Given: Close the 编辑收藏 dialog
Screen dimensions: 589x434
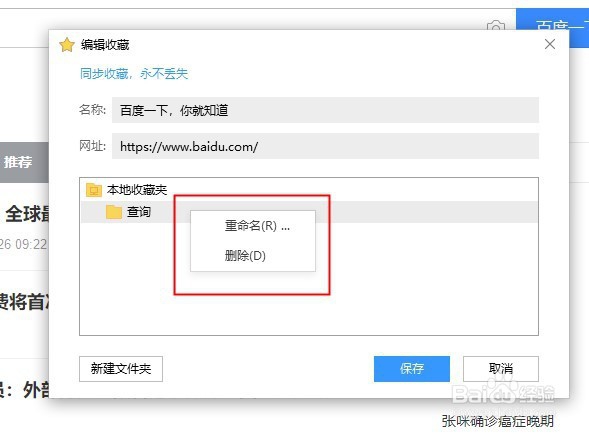Looking at the screenshot, I should coord(550,44).
